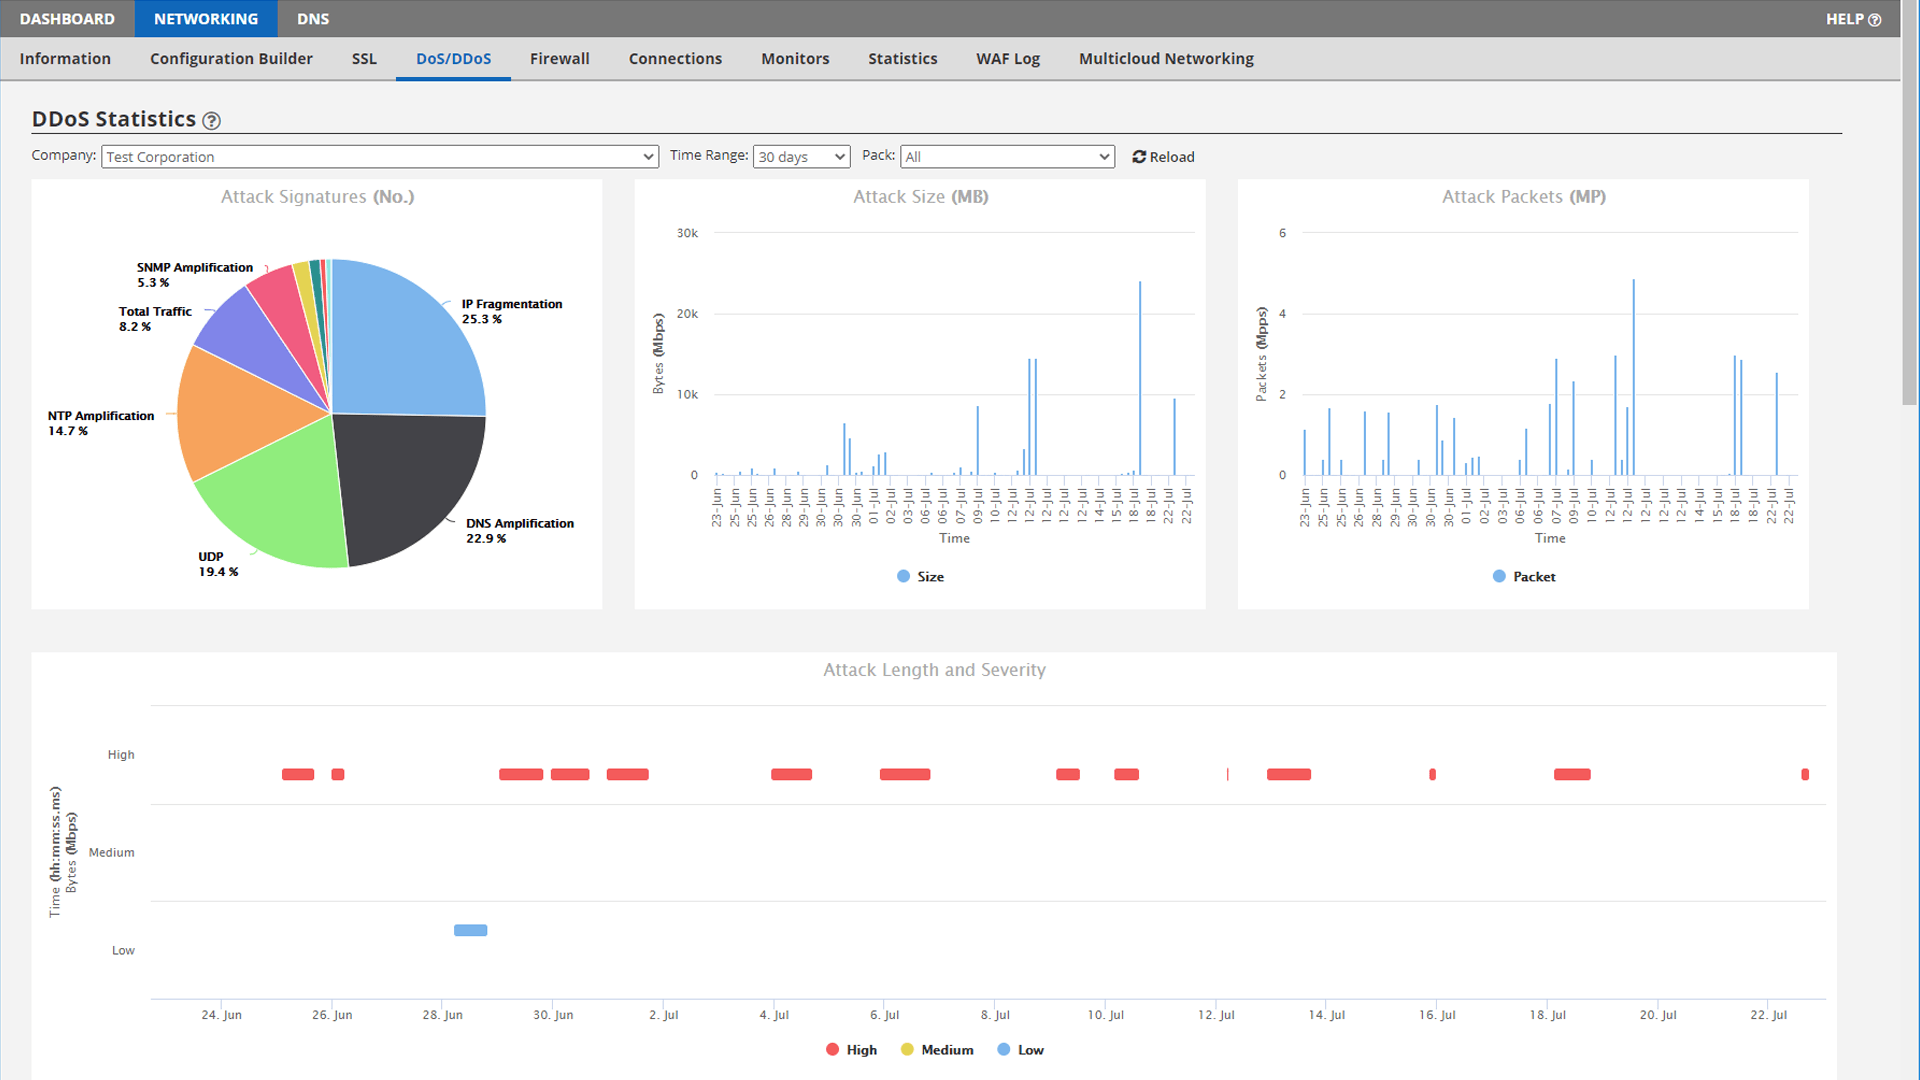Viewport: 1920px width, 1080px height.
Task: Toggle the Size series in the Attack Size chart
Action: (919, 576)
